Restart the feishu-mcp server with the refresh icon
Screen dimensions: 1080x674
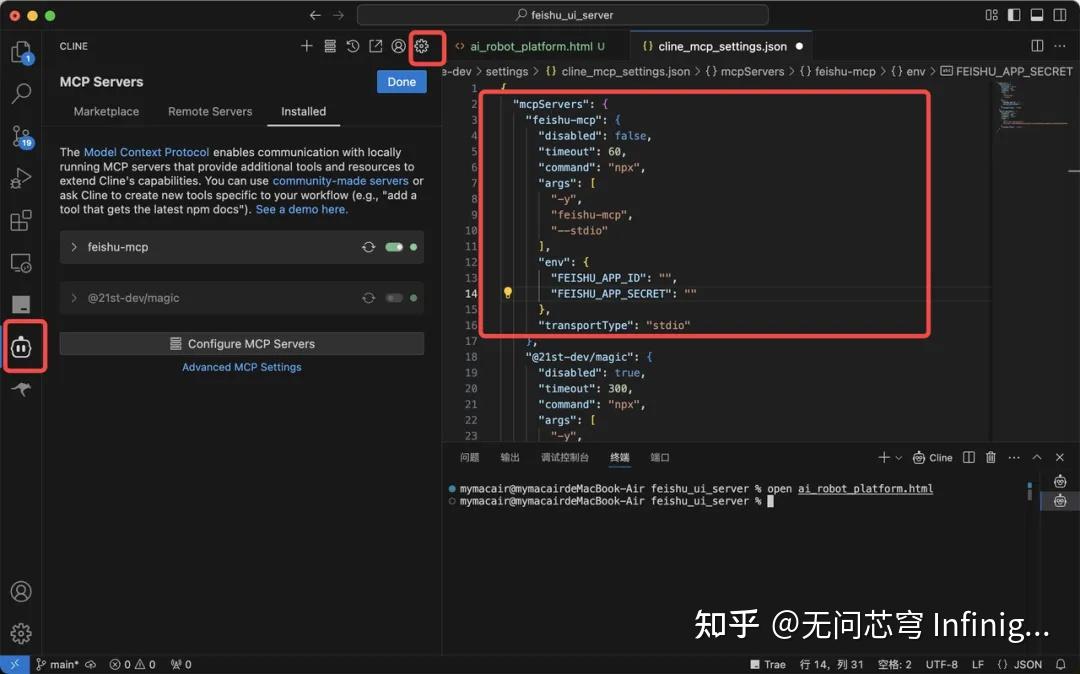coord(368,247)
